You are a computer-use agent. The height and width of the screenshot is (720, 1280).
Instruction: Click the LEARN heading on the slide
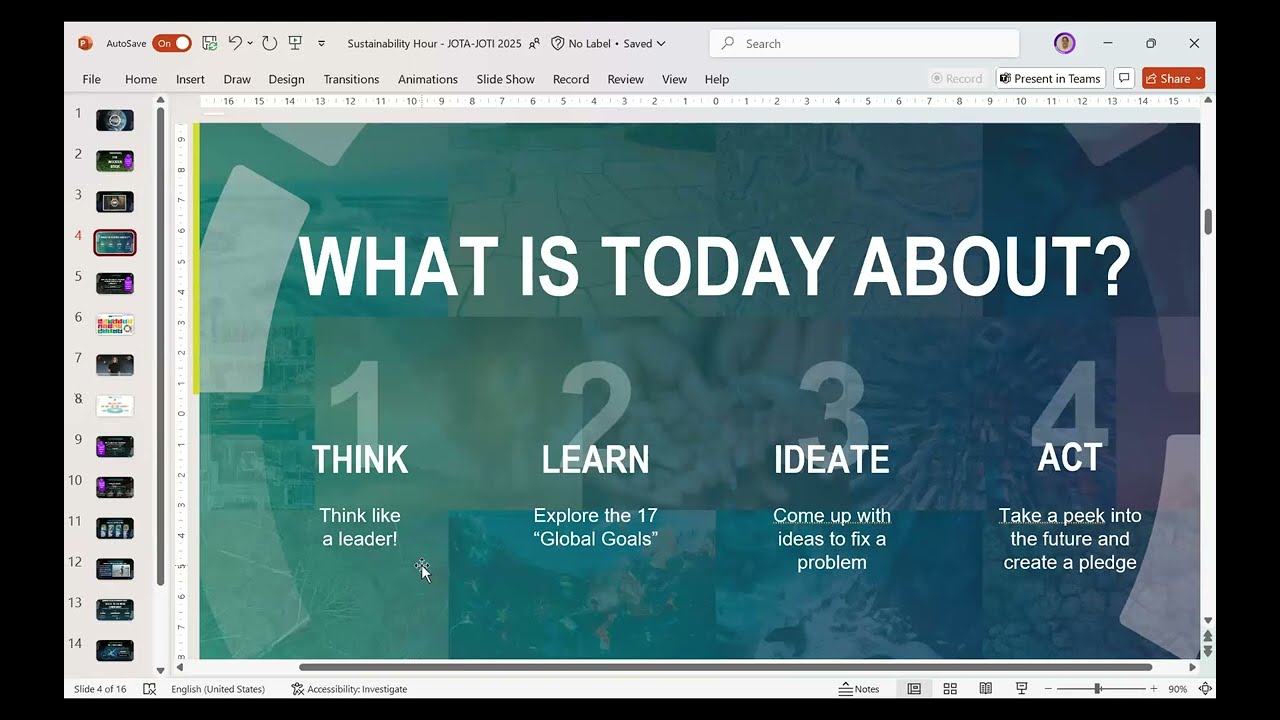595,460
